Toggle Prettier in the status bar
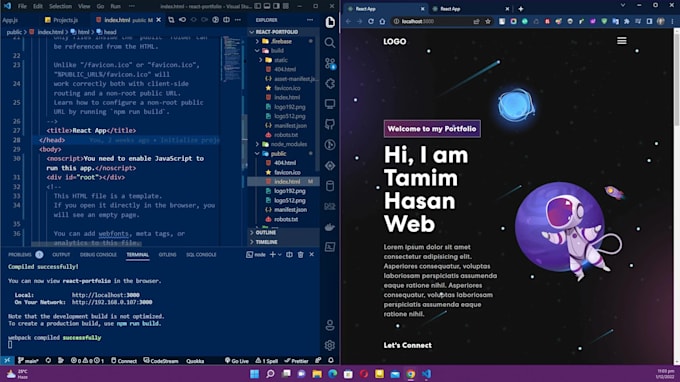 pos(296,360)
